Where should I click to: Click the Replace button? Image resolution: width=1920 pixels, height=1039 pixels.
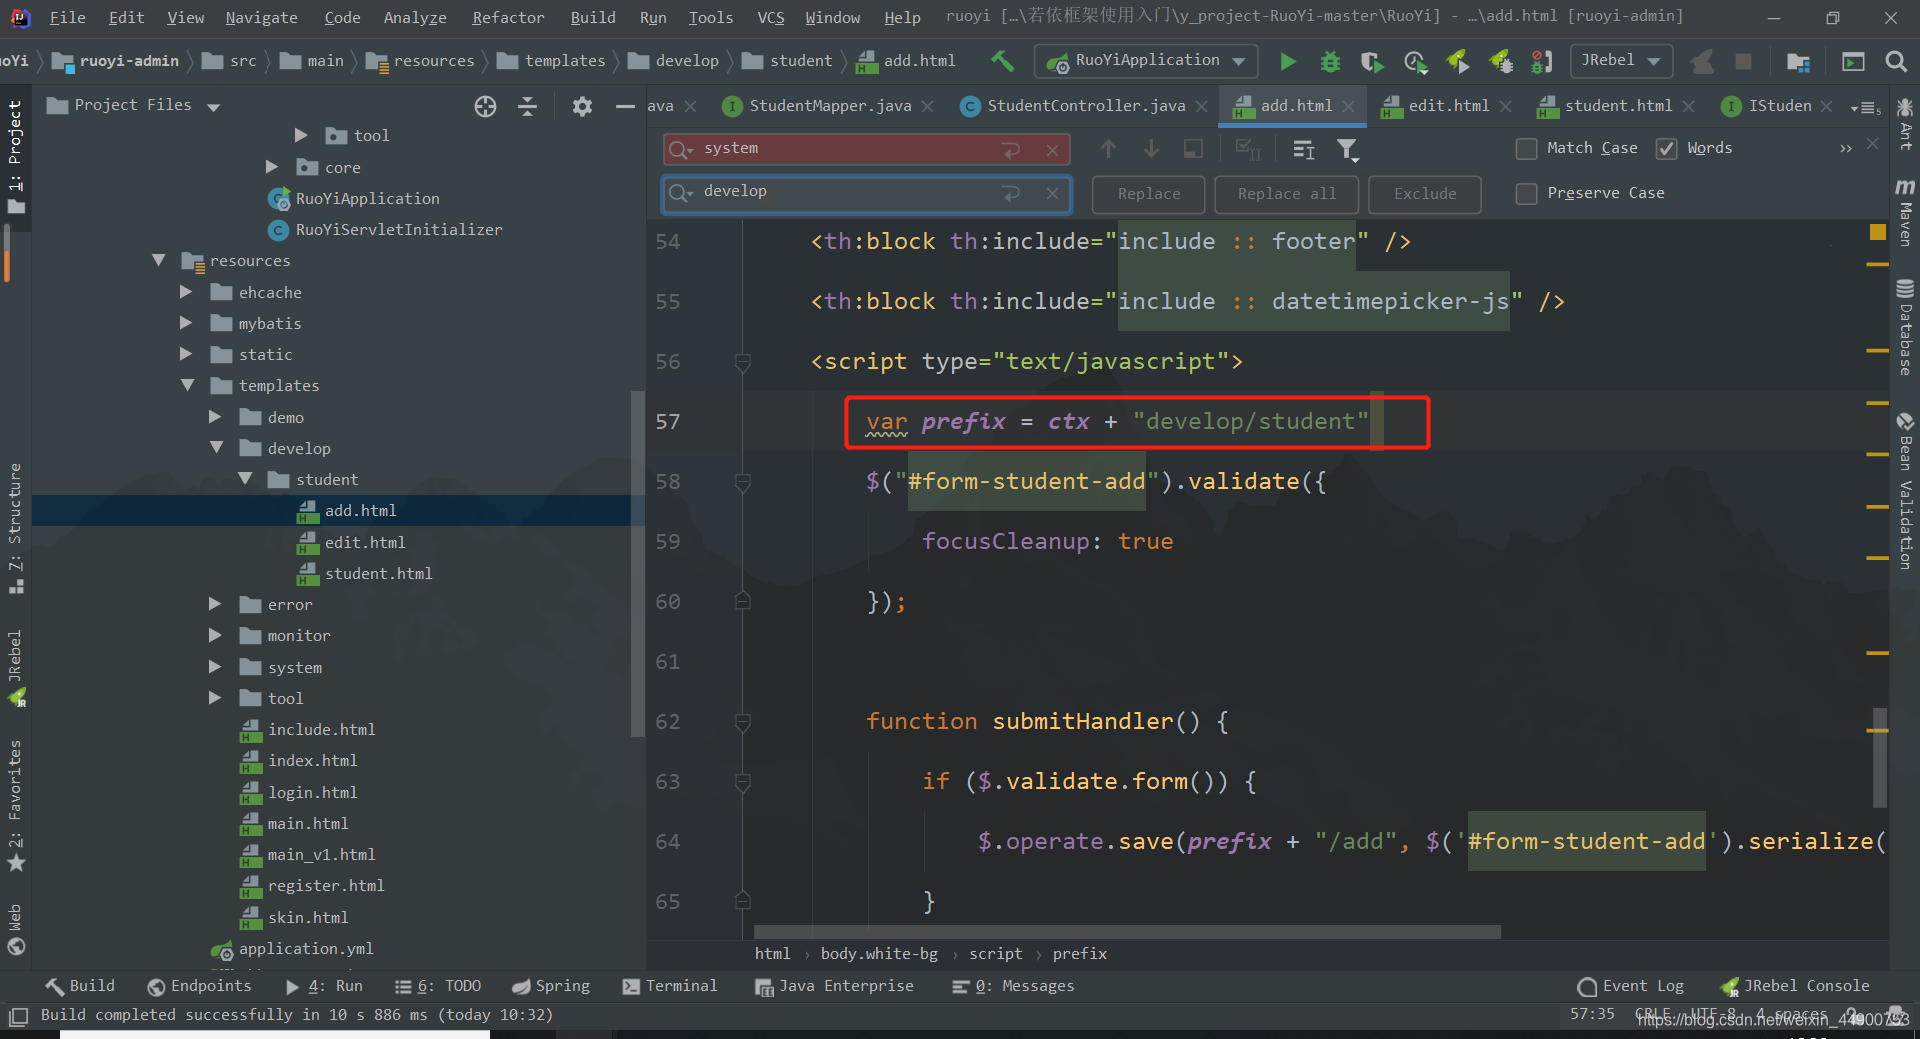pyautogui.click(x=1149, y=194)
